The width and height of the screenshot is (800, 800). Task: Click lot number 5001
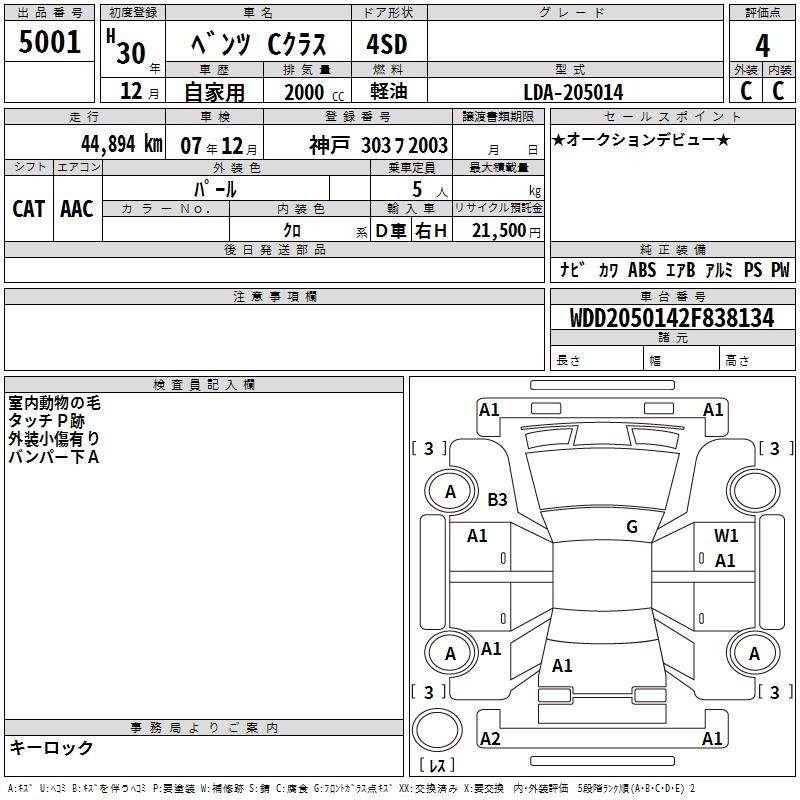point(49,42)
